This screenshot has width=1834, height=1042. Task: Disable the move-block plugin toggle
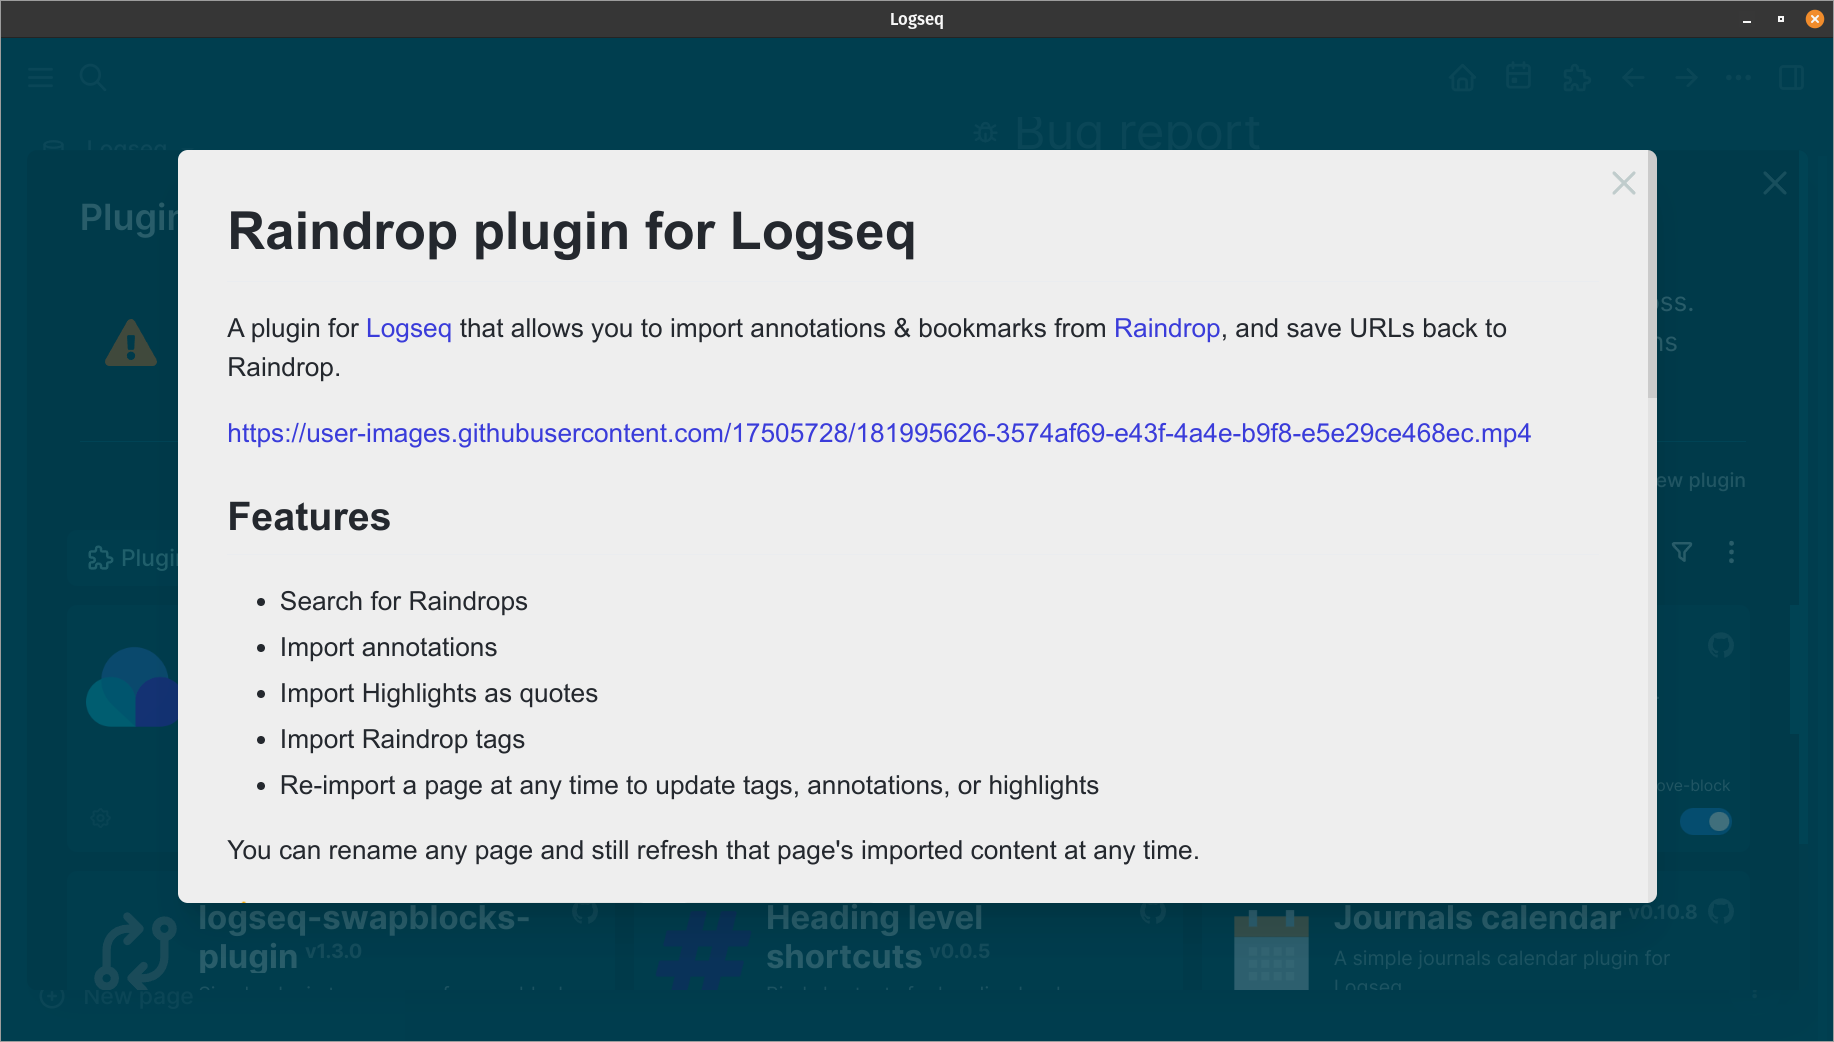1706,821
